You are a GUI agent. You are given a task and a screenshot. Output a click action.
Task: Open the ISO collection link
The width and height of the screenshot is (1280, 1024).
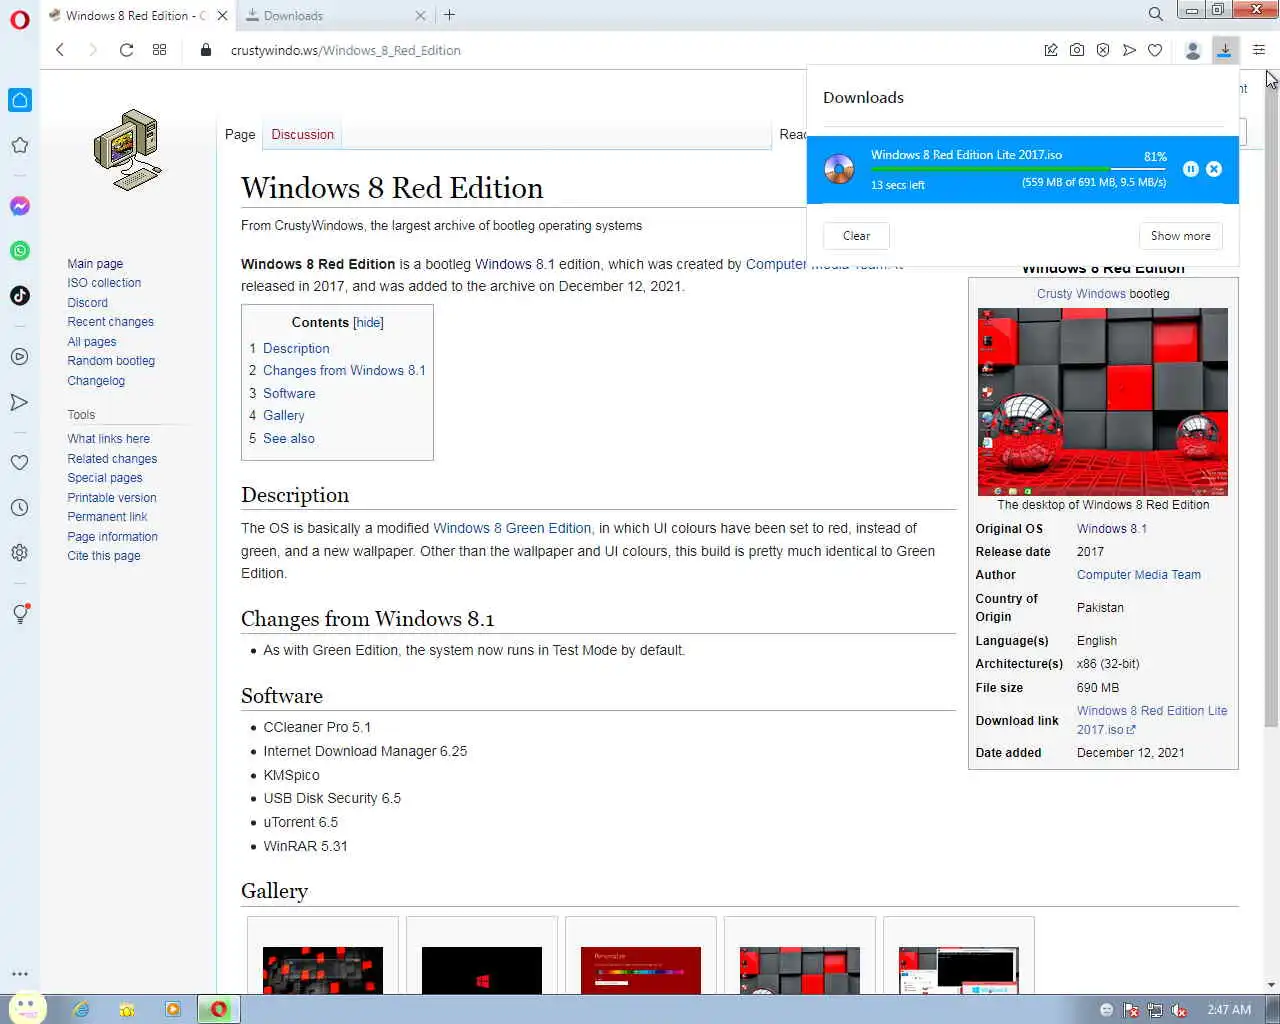pos(104,283)
